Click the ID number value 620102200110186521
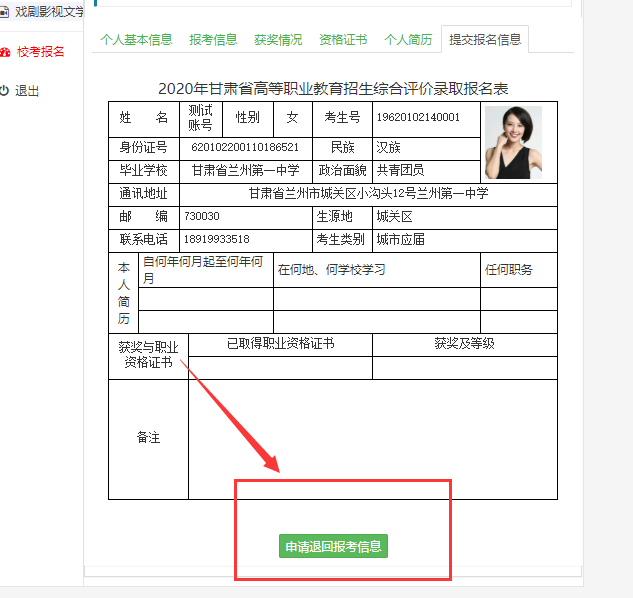 coord(245,148)
